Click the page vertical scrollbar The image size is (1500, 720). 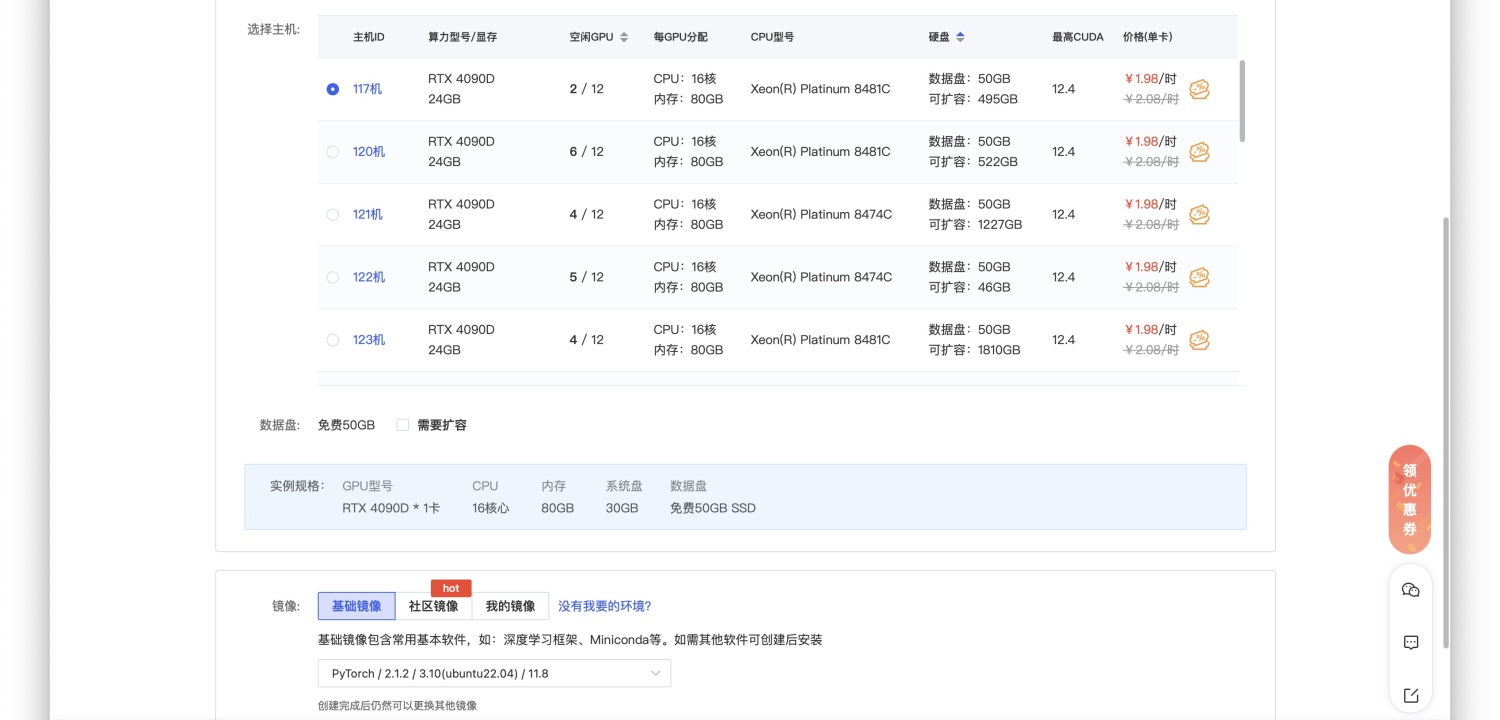[x=1446, y=432]
